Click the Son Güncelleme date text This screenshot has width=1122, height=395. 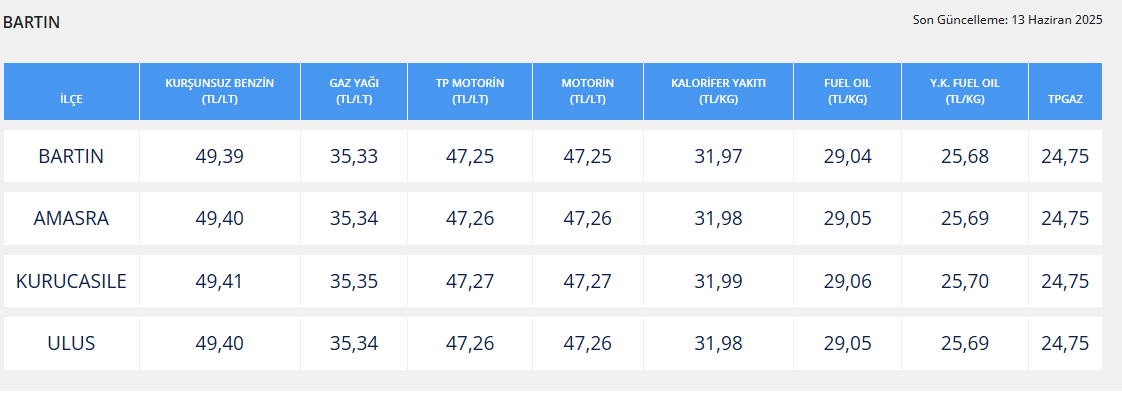(1008, 20)
